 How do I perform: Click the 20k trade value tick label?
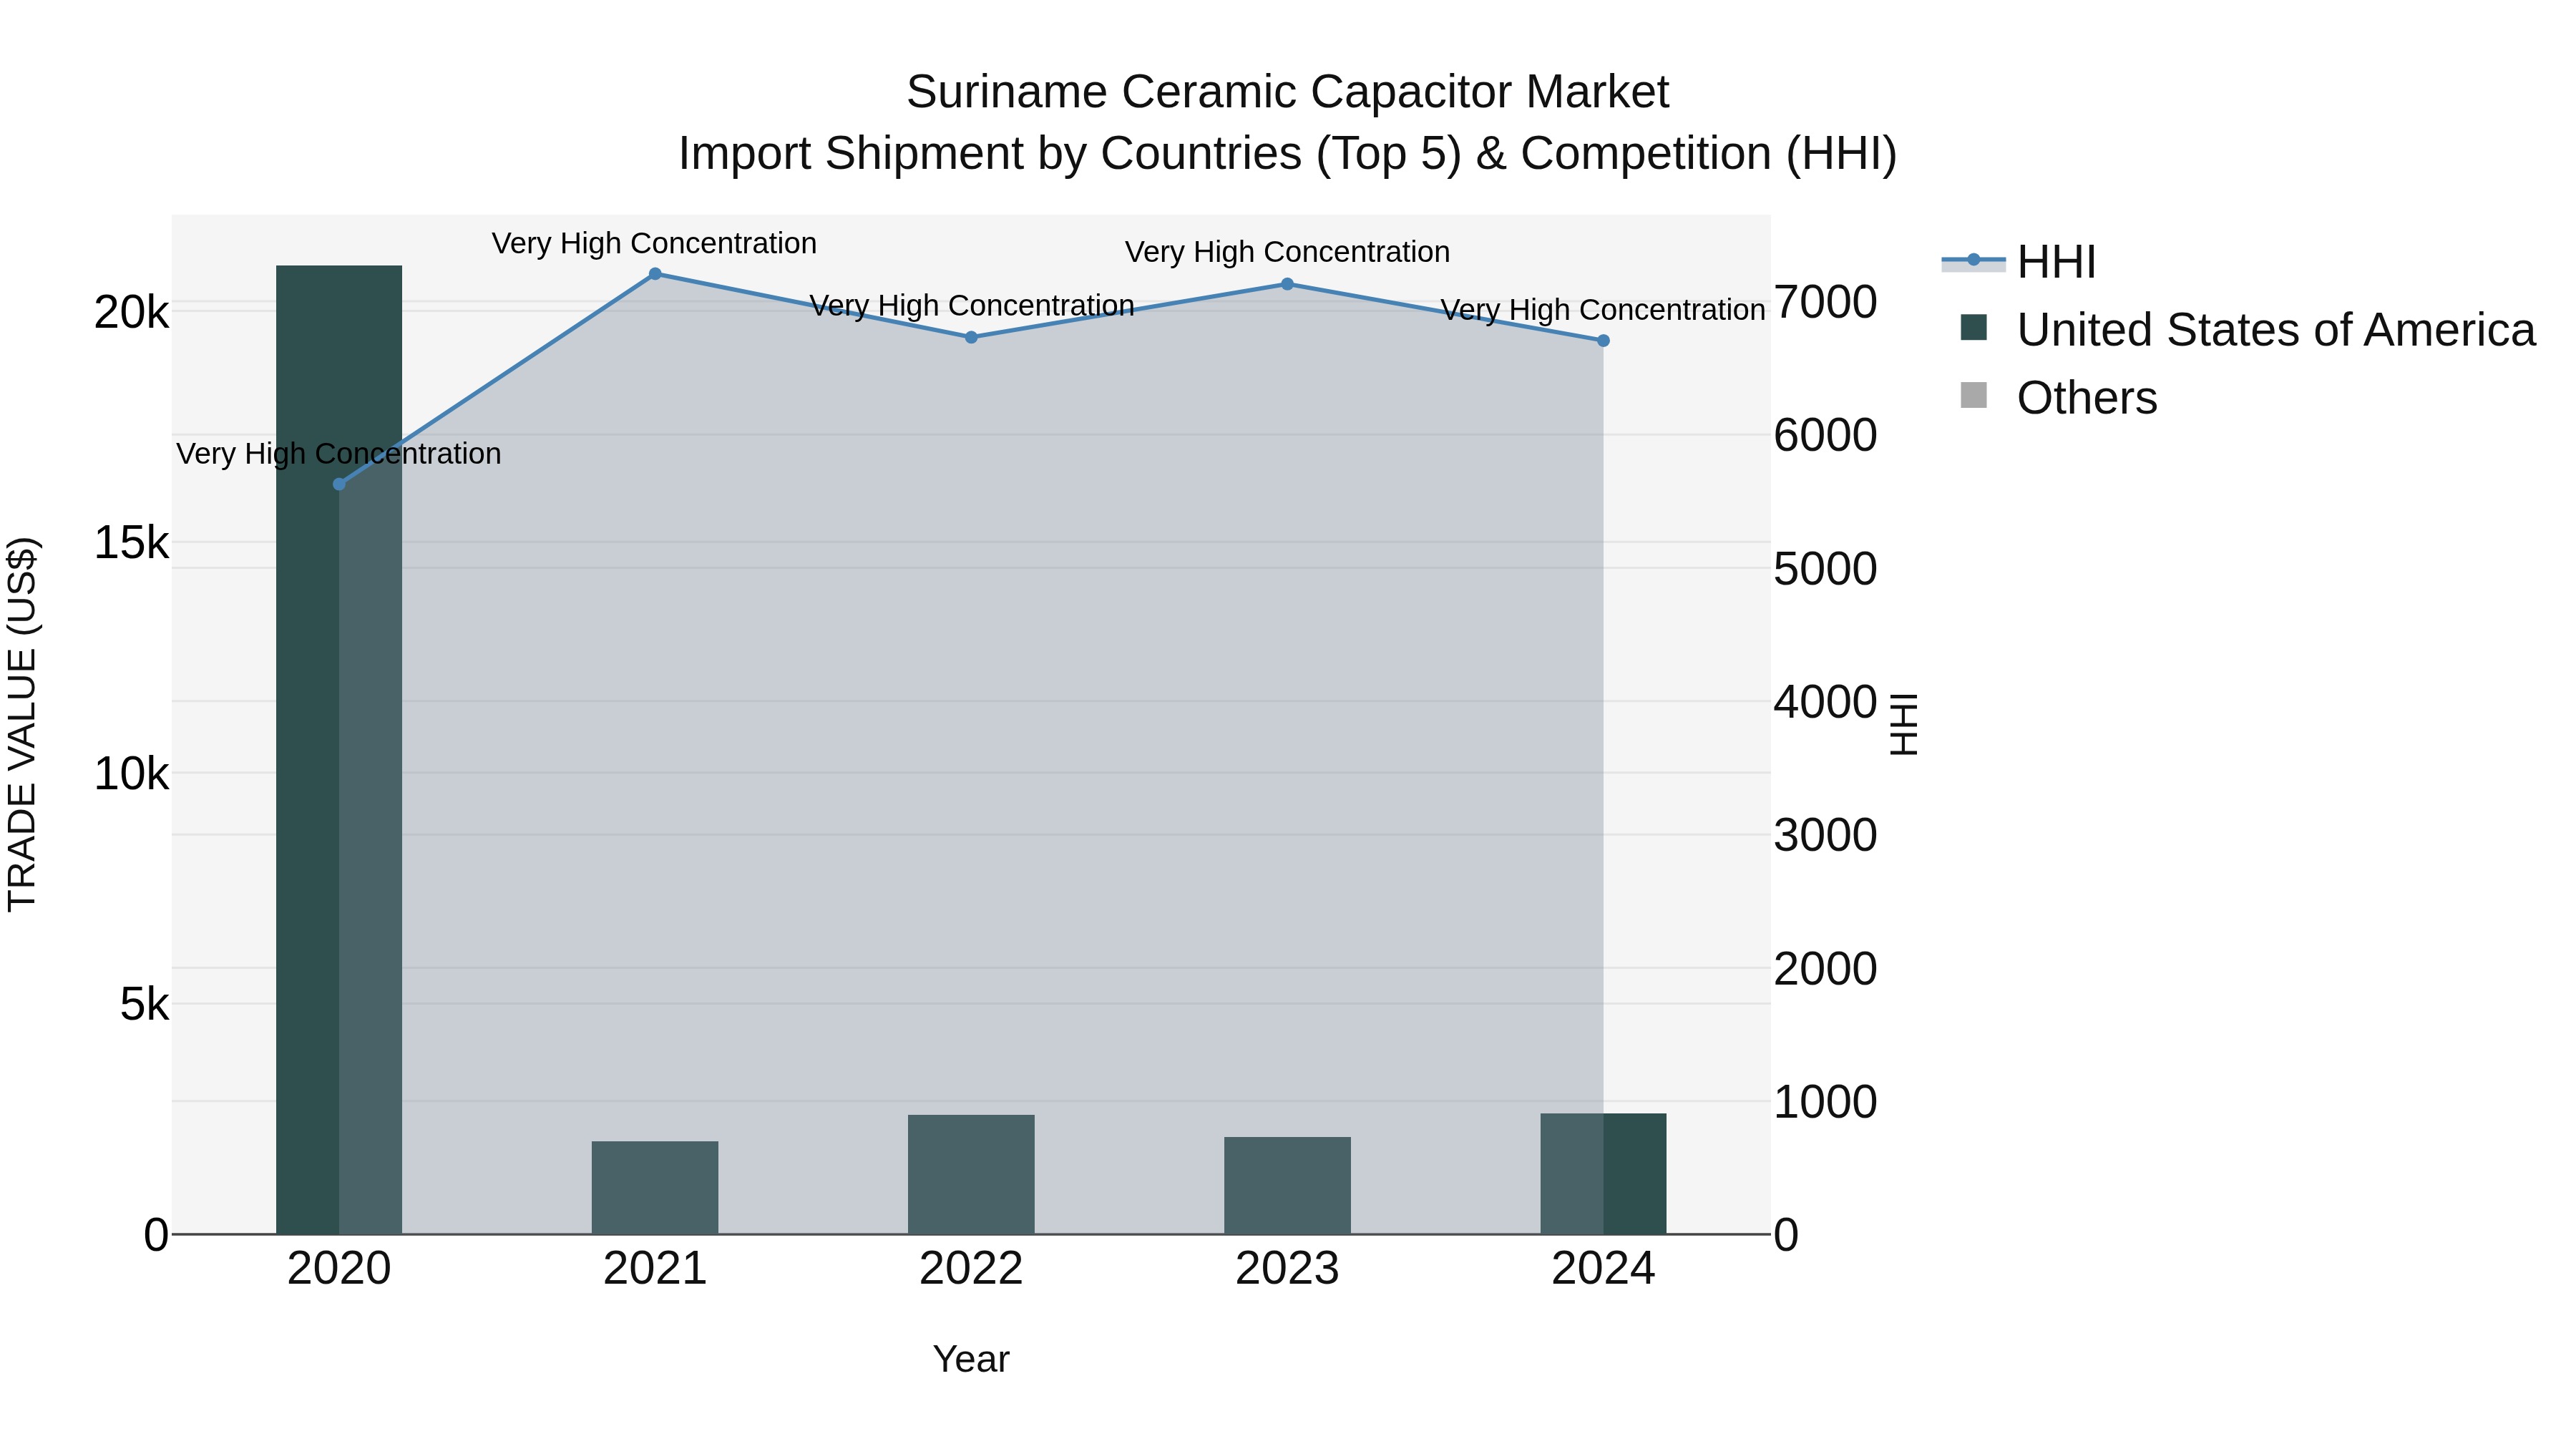(131, 313)
